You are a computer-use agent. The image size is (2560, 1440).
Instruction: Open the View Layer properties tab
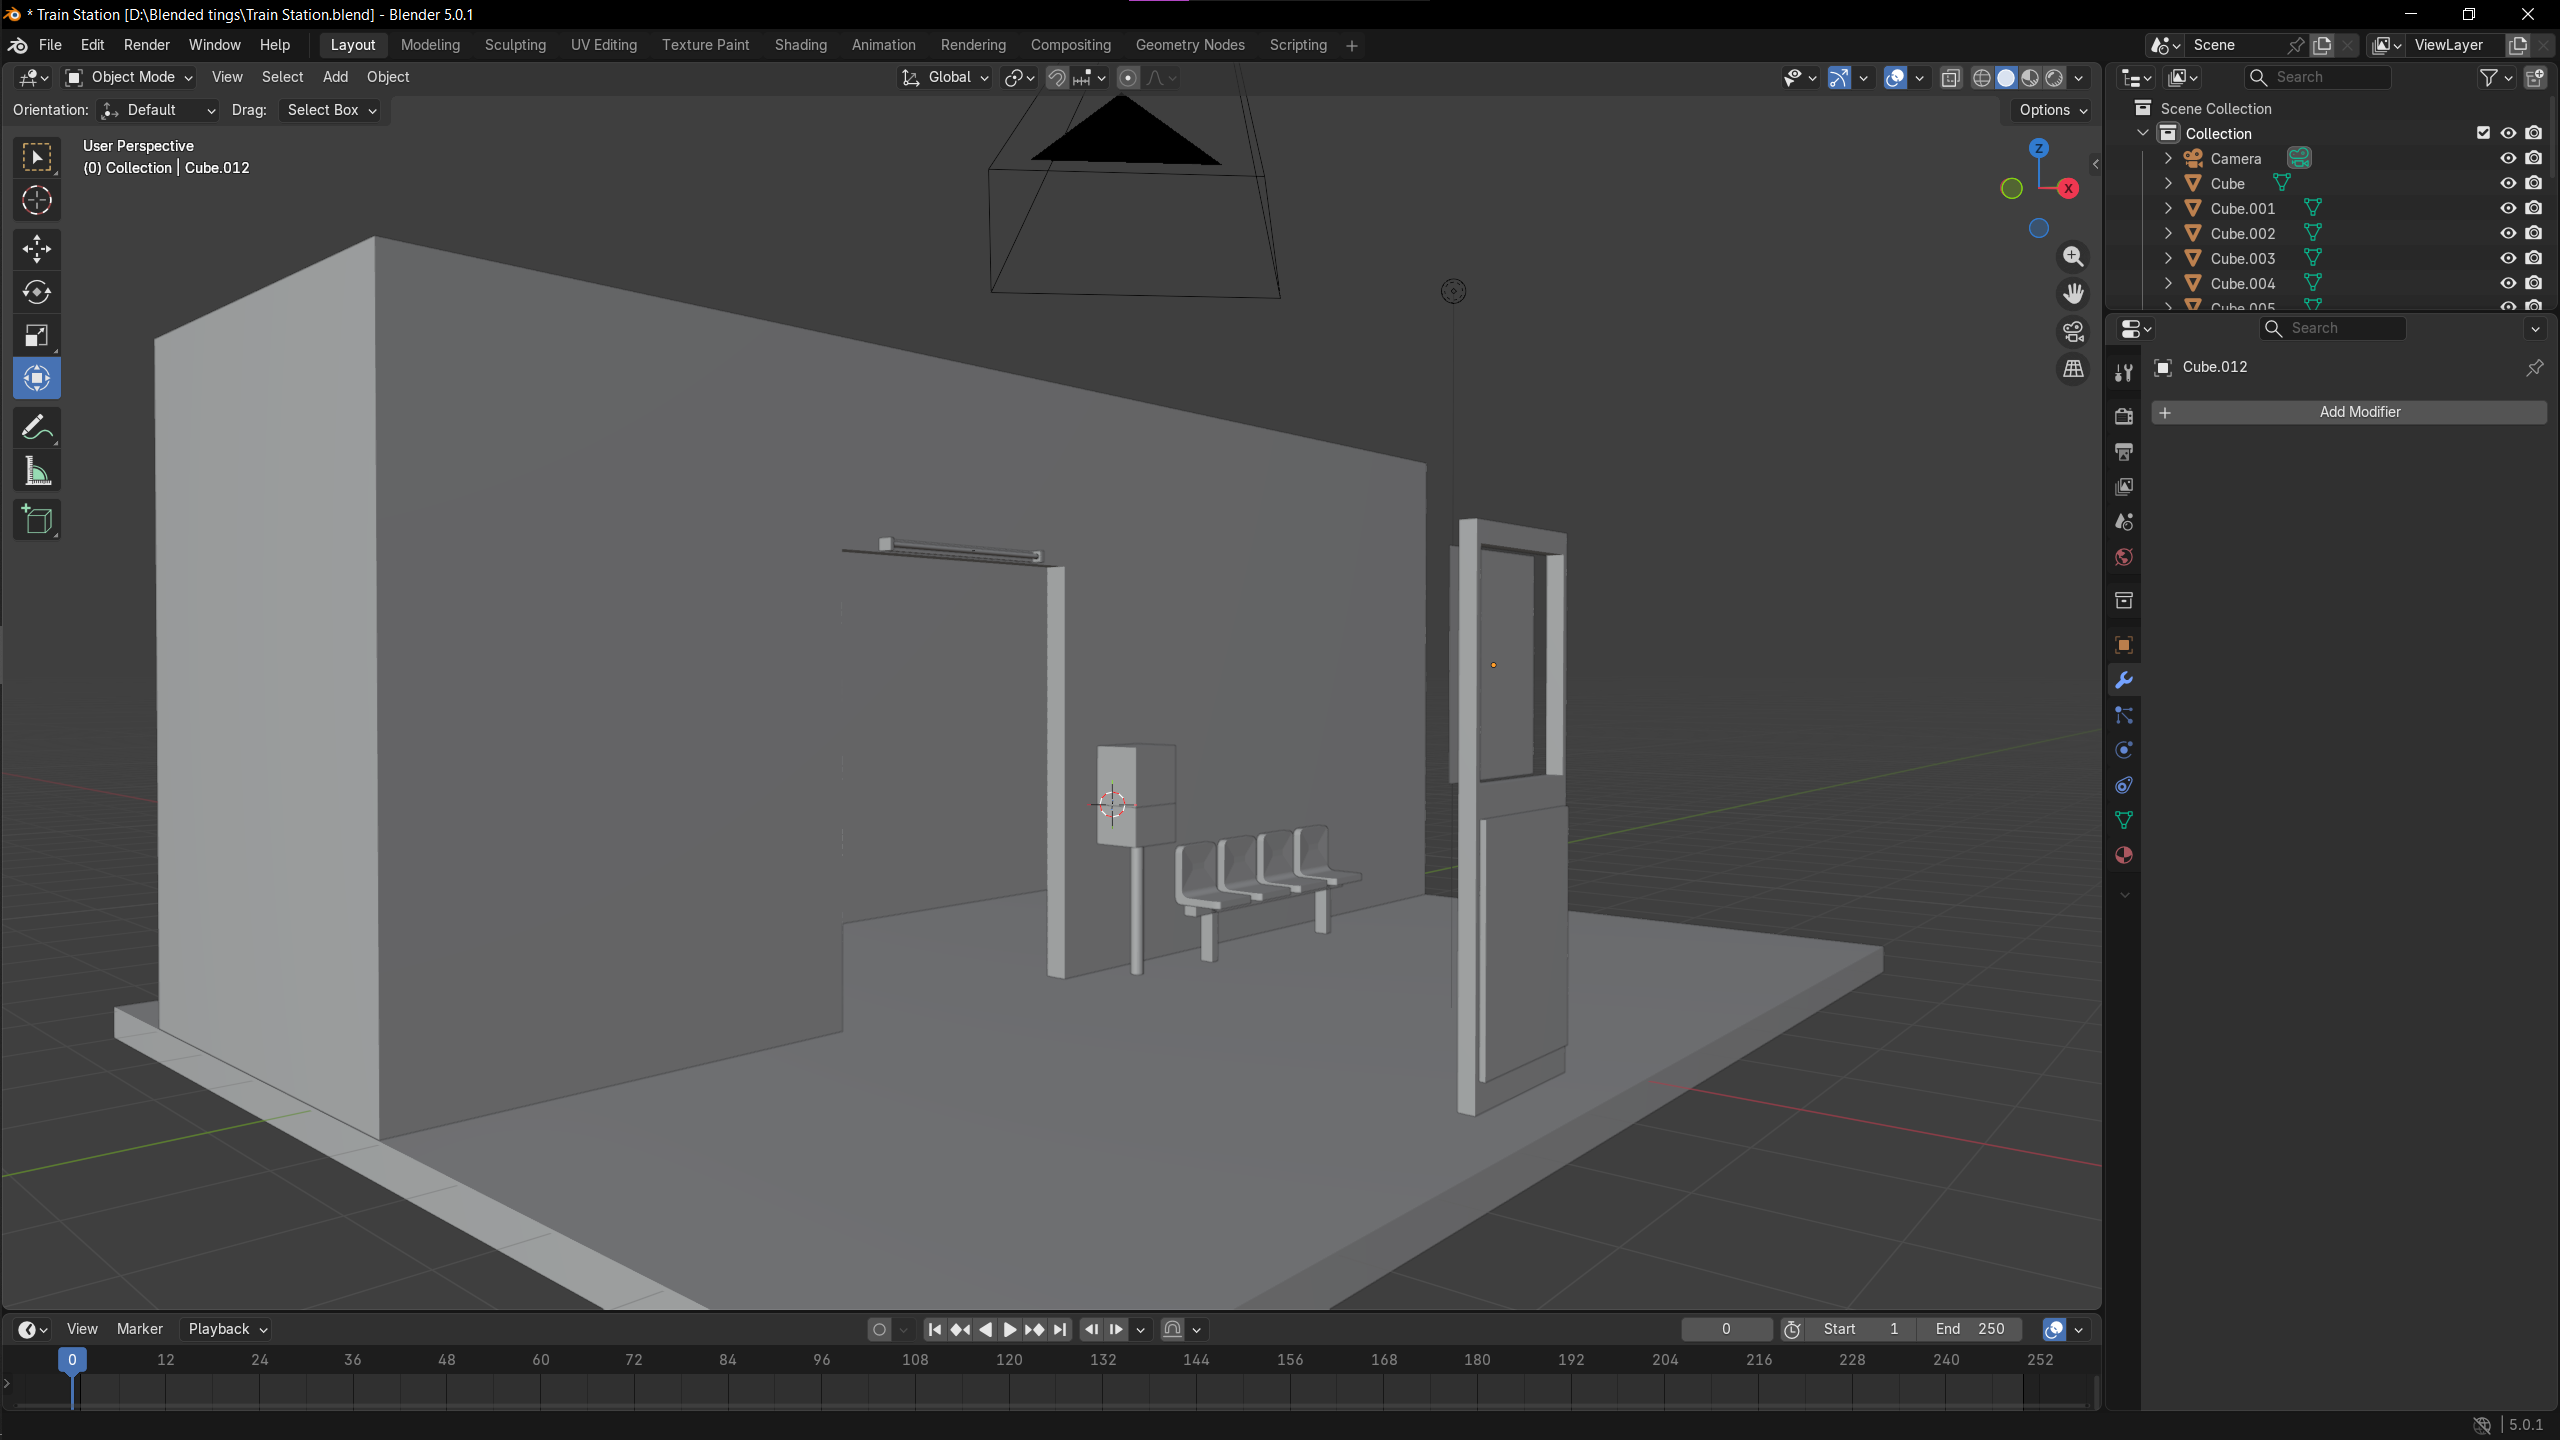tap(2124, 487)
